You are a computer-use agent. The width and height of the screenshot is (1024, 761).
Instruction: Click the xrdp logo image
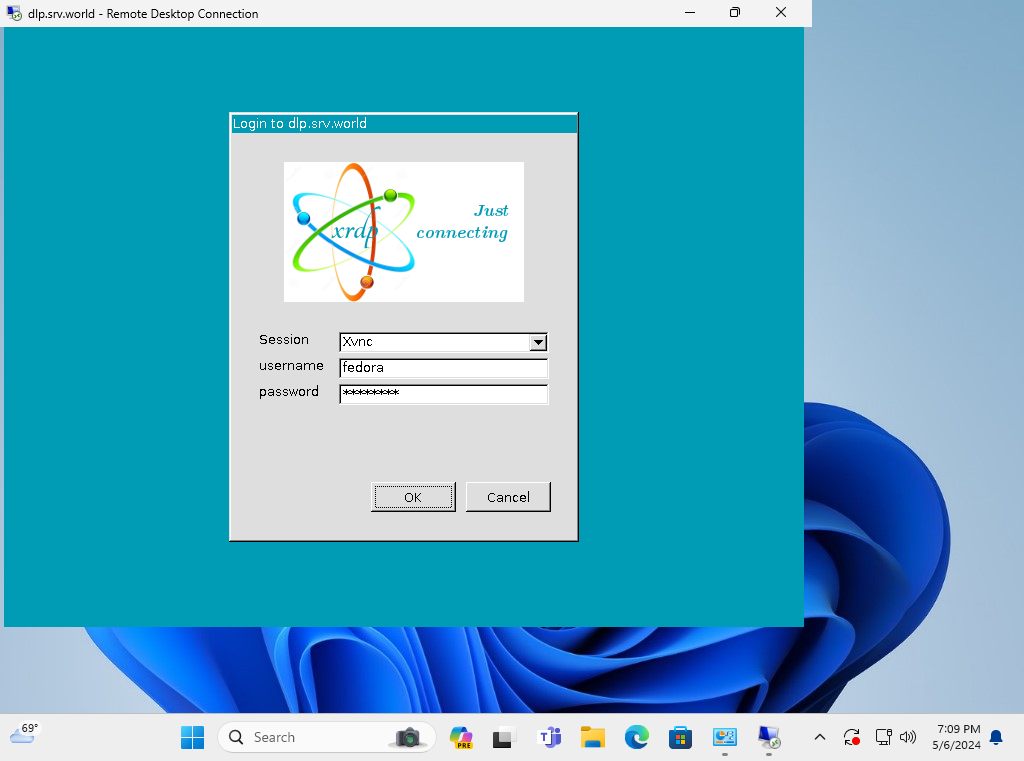coord(403,232)
